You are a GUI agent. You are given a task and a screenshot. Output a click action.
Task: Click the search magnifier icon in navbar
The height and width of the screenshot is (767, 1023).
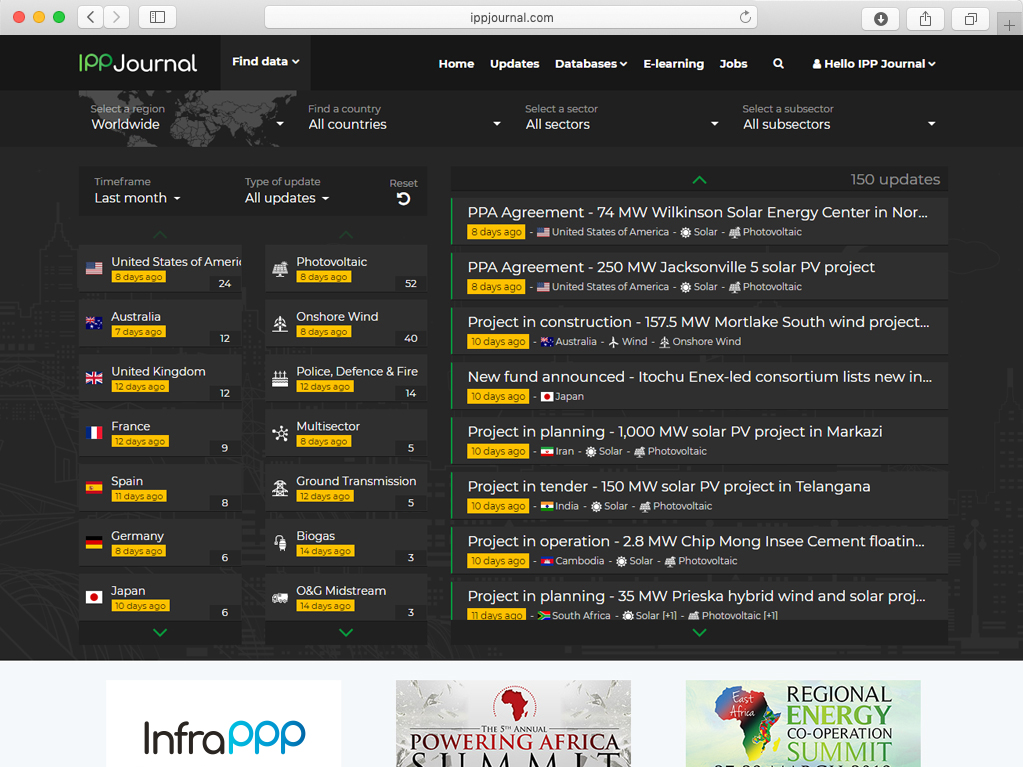click(x=778, y=64)
